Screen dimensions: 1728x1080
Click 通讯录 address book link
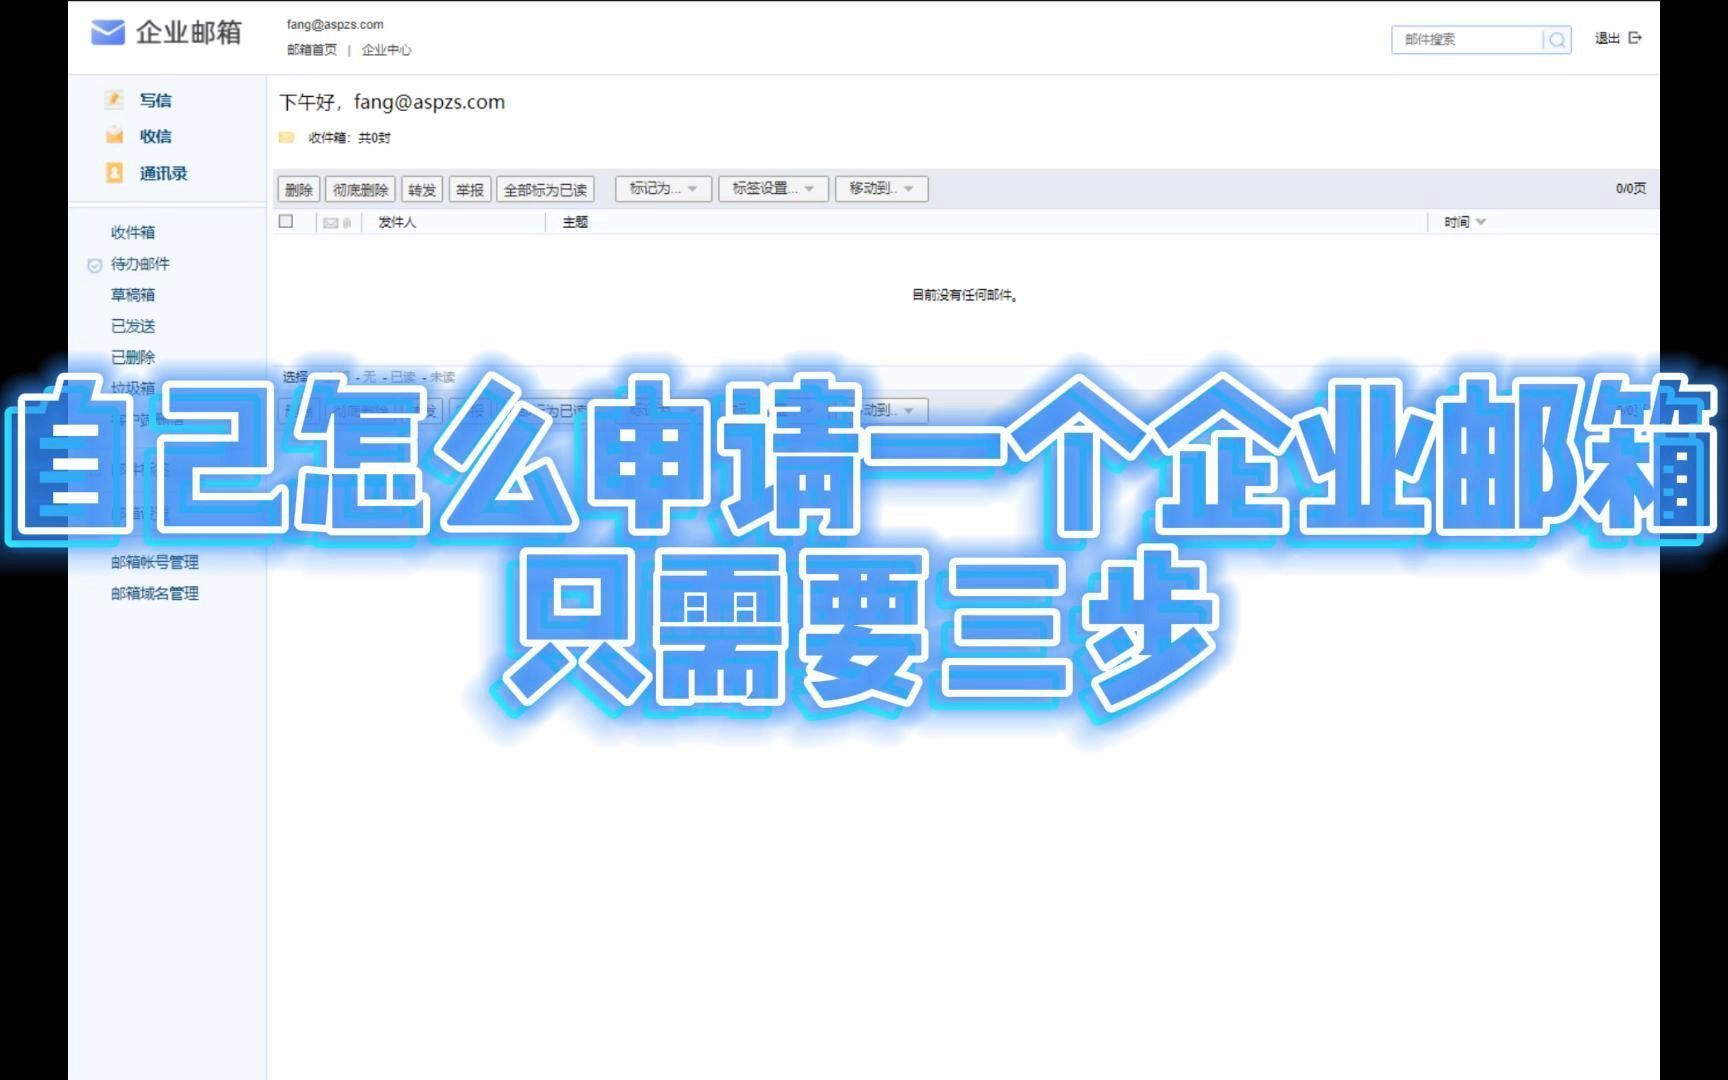[x=163, y=173]
